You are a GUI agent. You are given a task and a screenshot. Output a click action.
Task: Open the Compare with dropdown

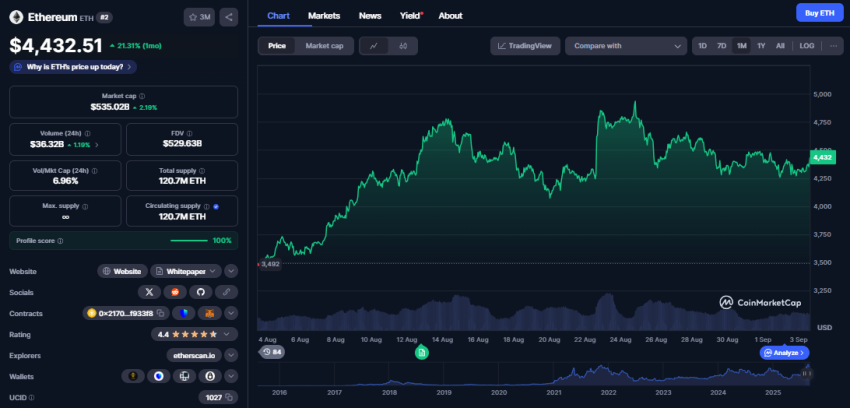626,46
